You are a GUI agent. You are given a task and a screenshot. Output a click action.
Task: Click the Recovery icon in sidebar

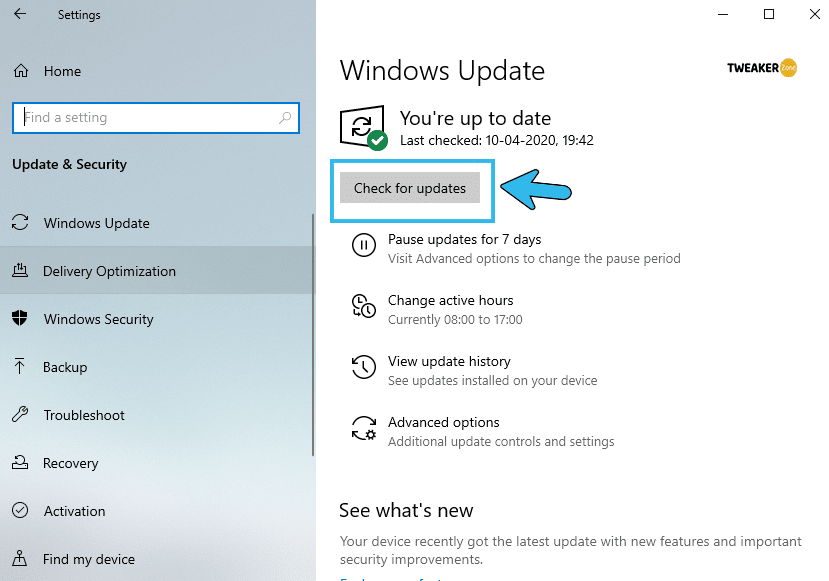coord(20,463)
